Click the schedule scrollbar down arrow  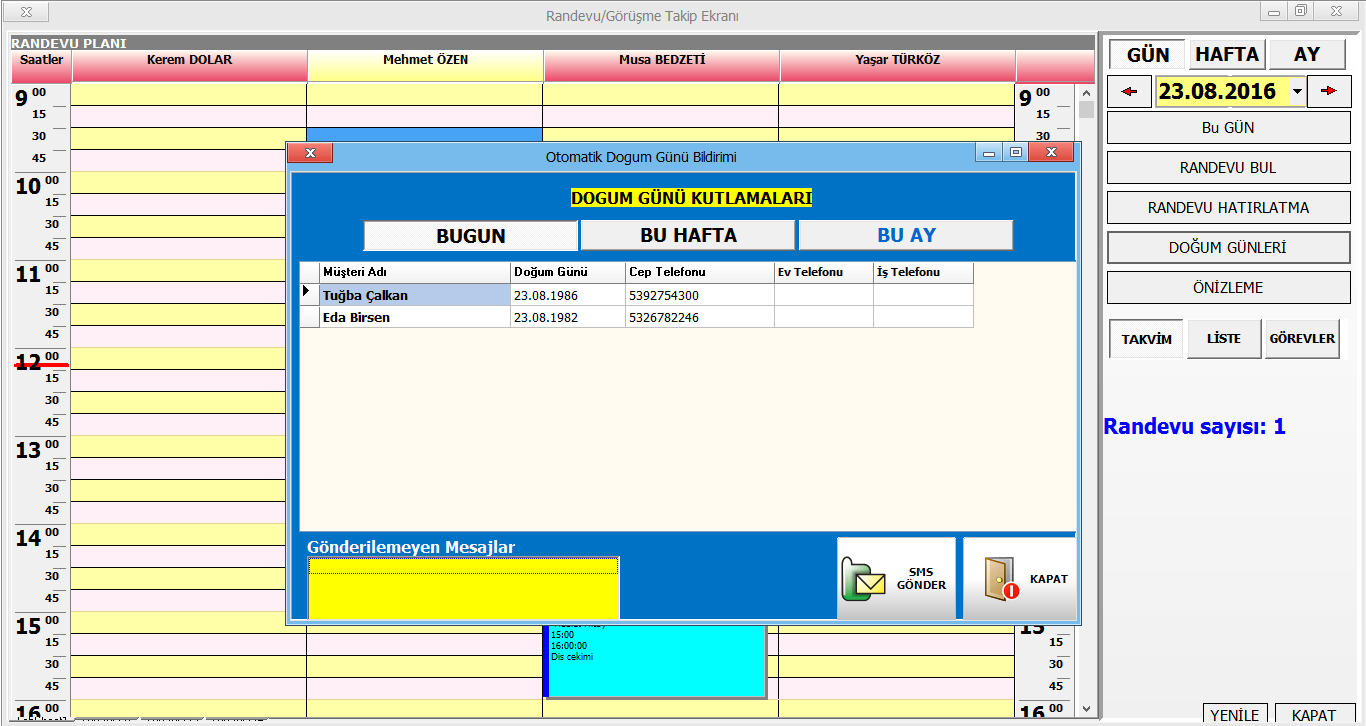click(1087, 709)
